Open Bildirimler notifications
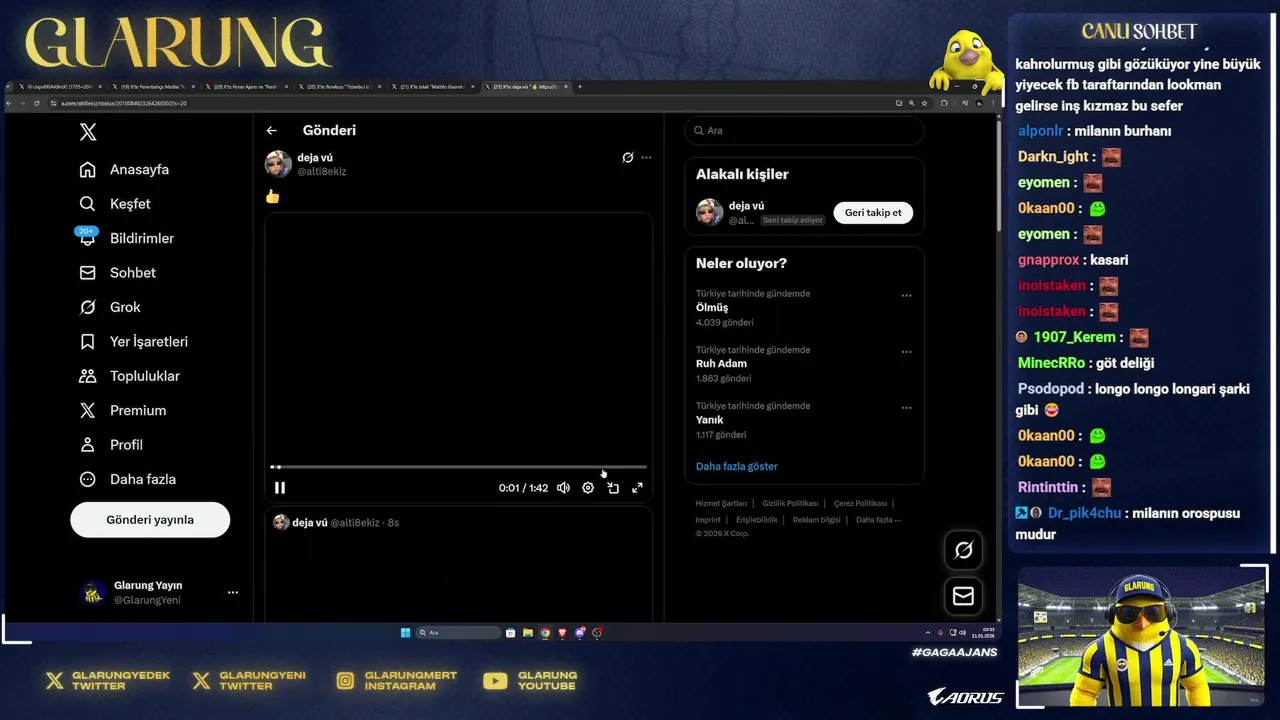Screen dimensions: 1280x720 (127, 238)
